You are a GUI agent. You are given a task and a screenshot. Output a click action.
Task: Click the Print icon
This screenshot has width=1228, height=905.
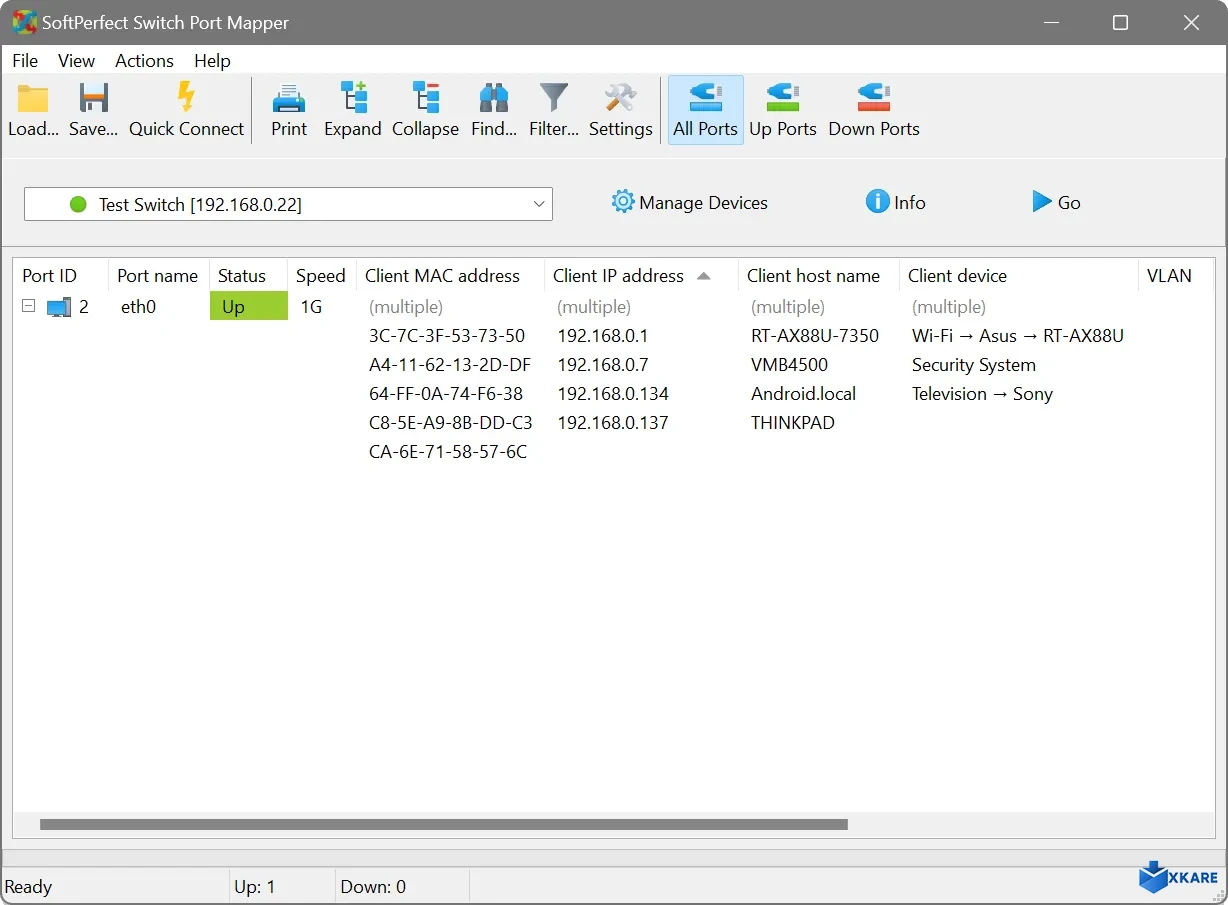pos(289,98)
